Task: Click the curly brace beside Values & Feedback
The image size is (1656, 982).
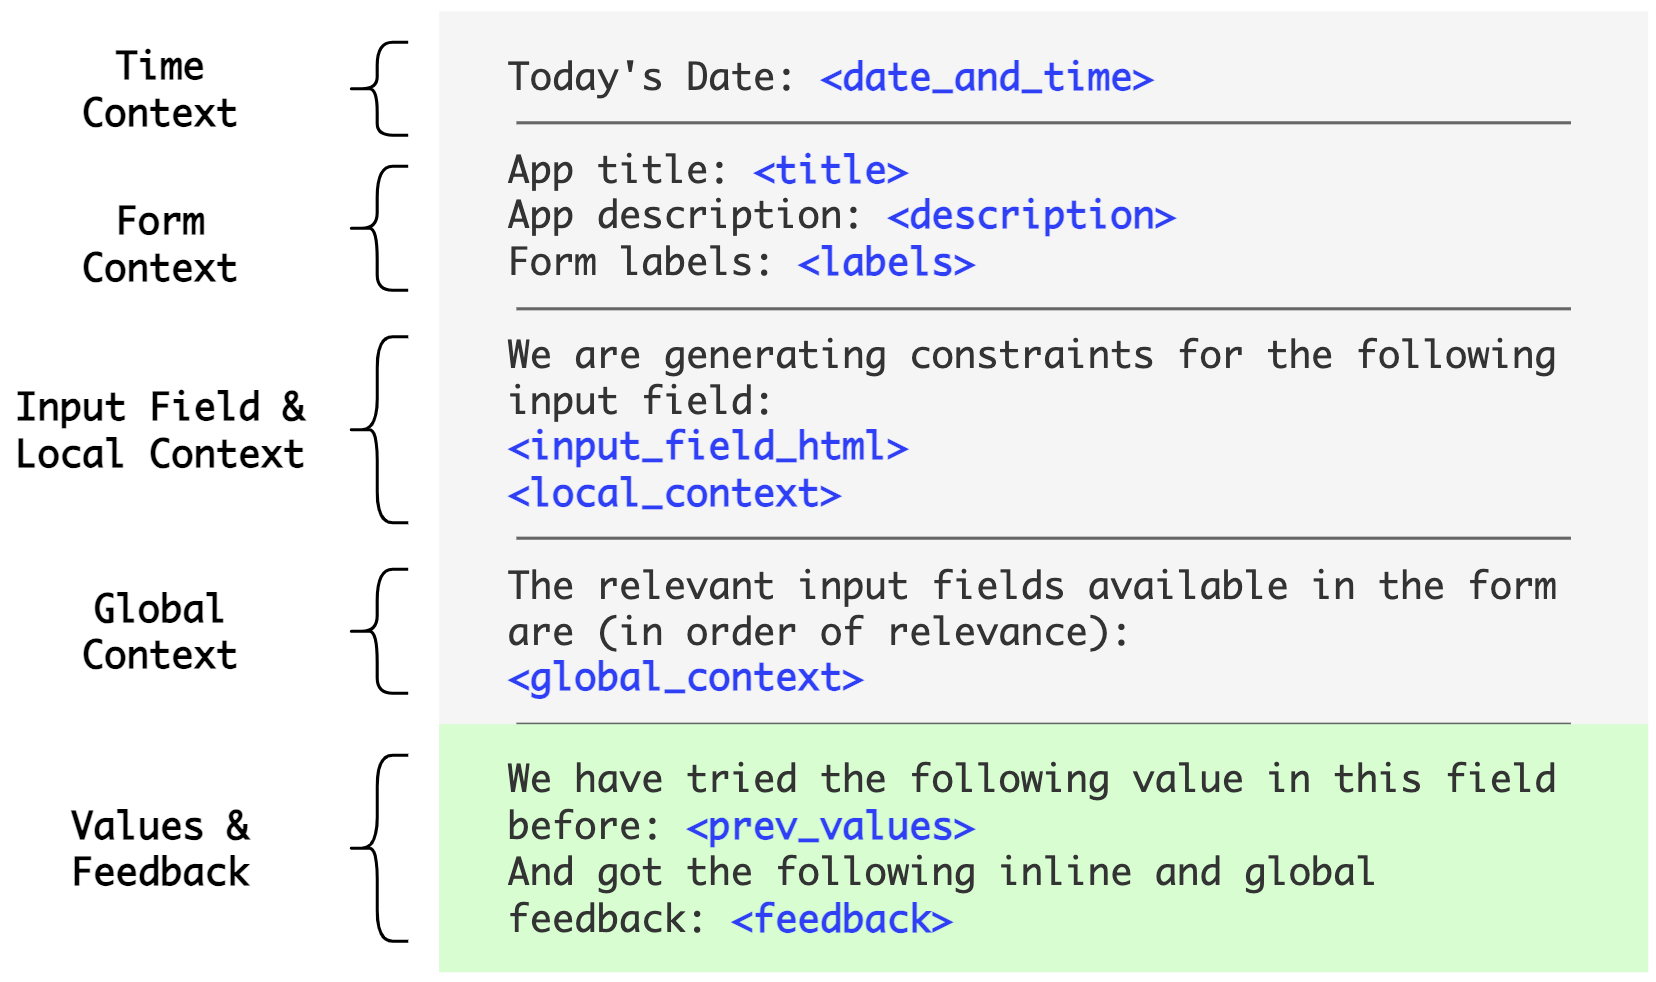Action: [x=380, y=848]
